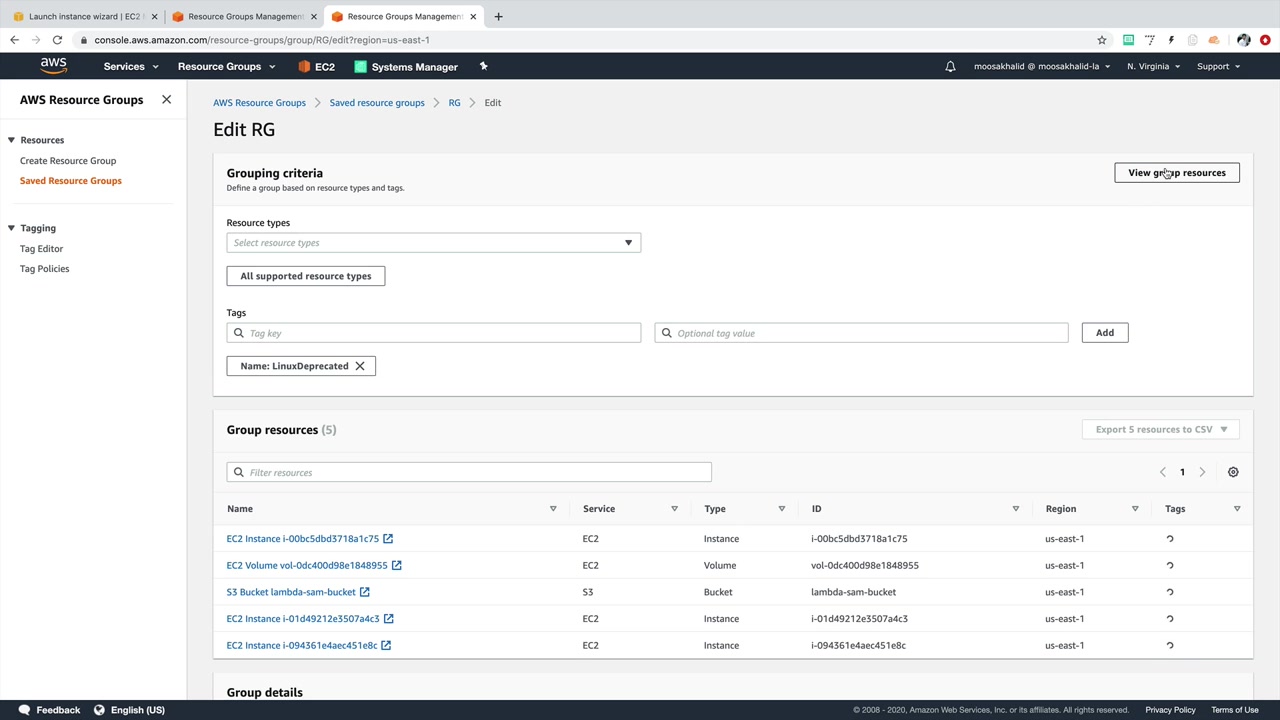Click the Optional tag value field
1280x720 pixels.
click(x=861, y=333)
